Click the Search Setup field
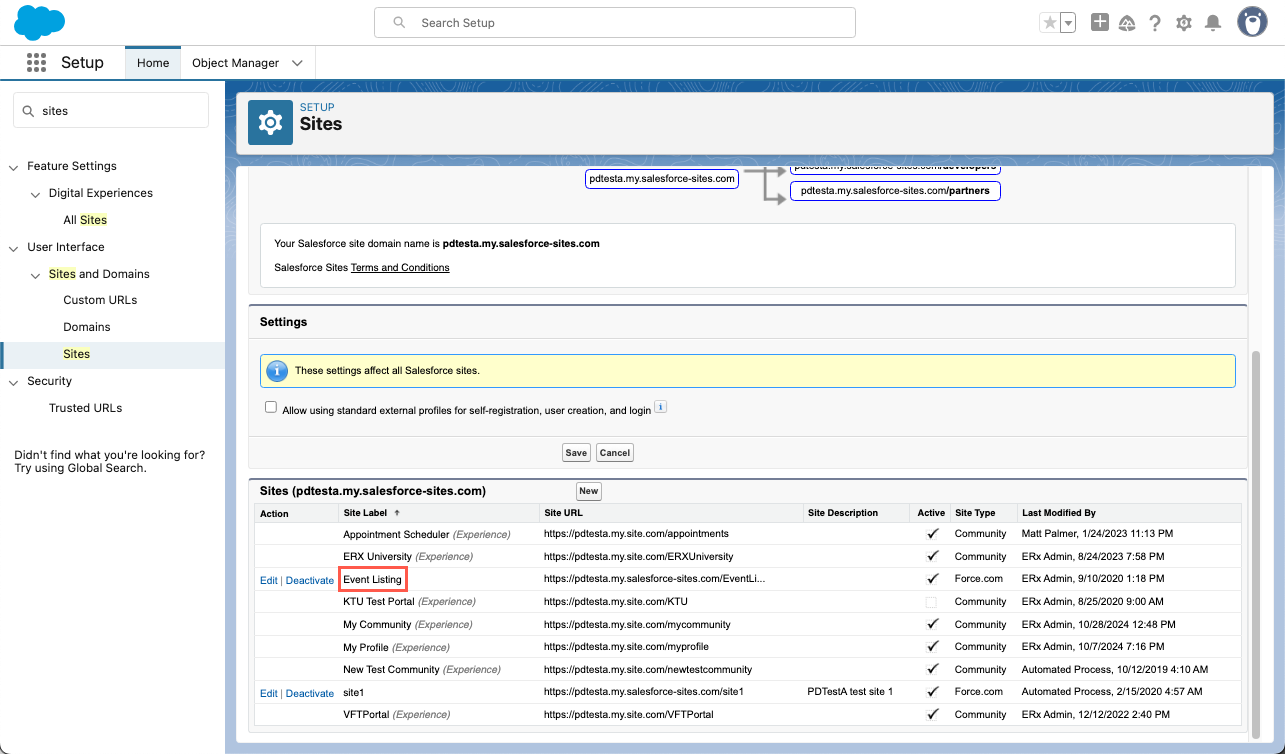Screen dimensions: 1285x754 615,22
